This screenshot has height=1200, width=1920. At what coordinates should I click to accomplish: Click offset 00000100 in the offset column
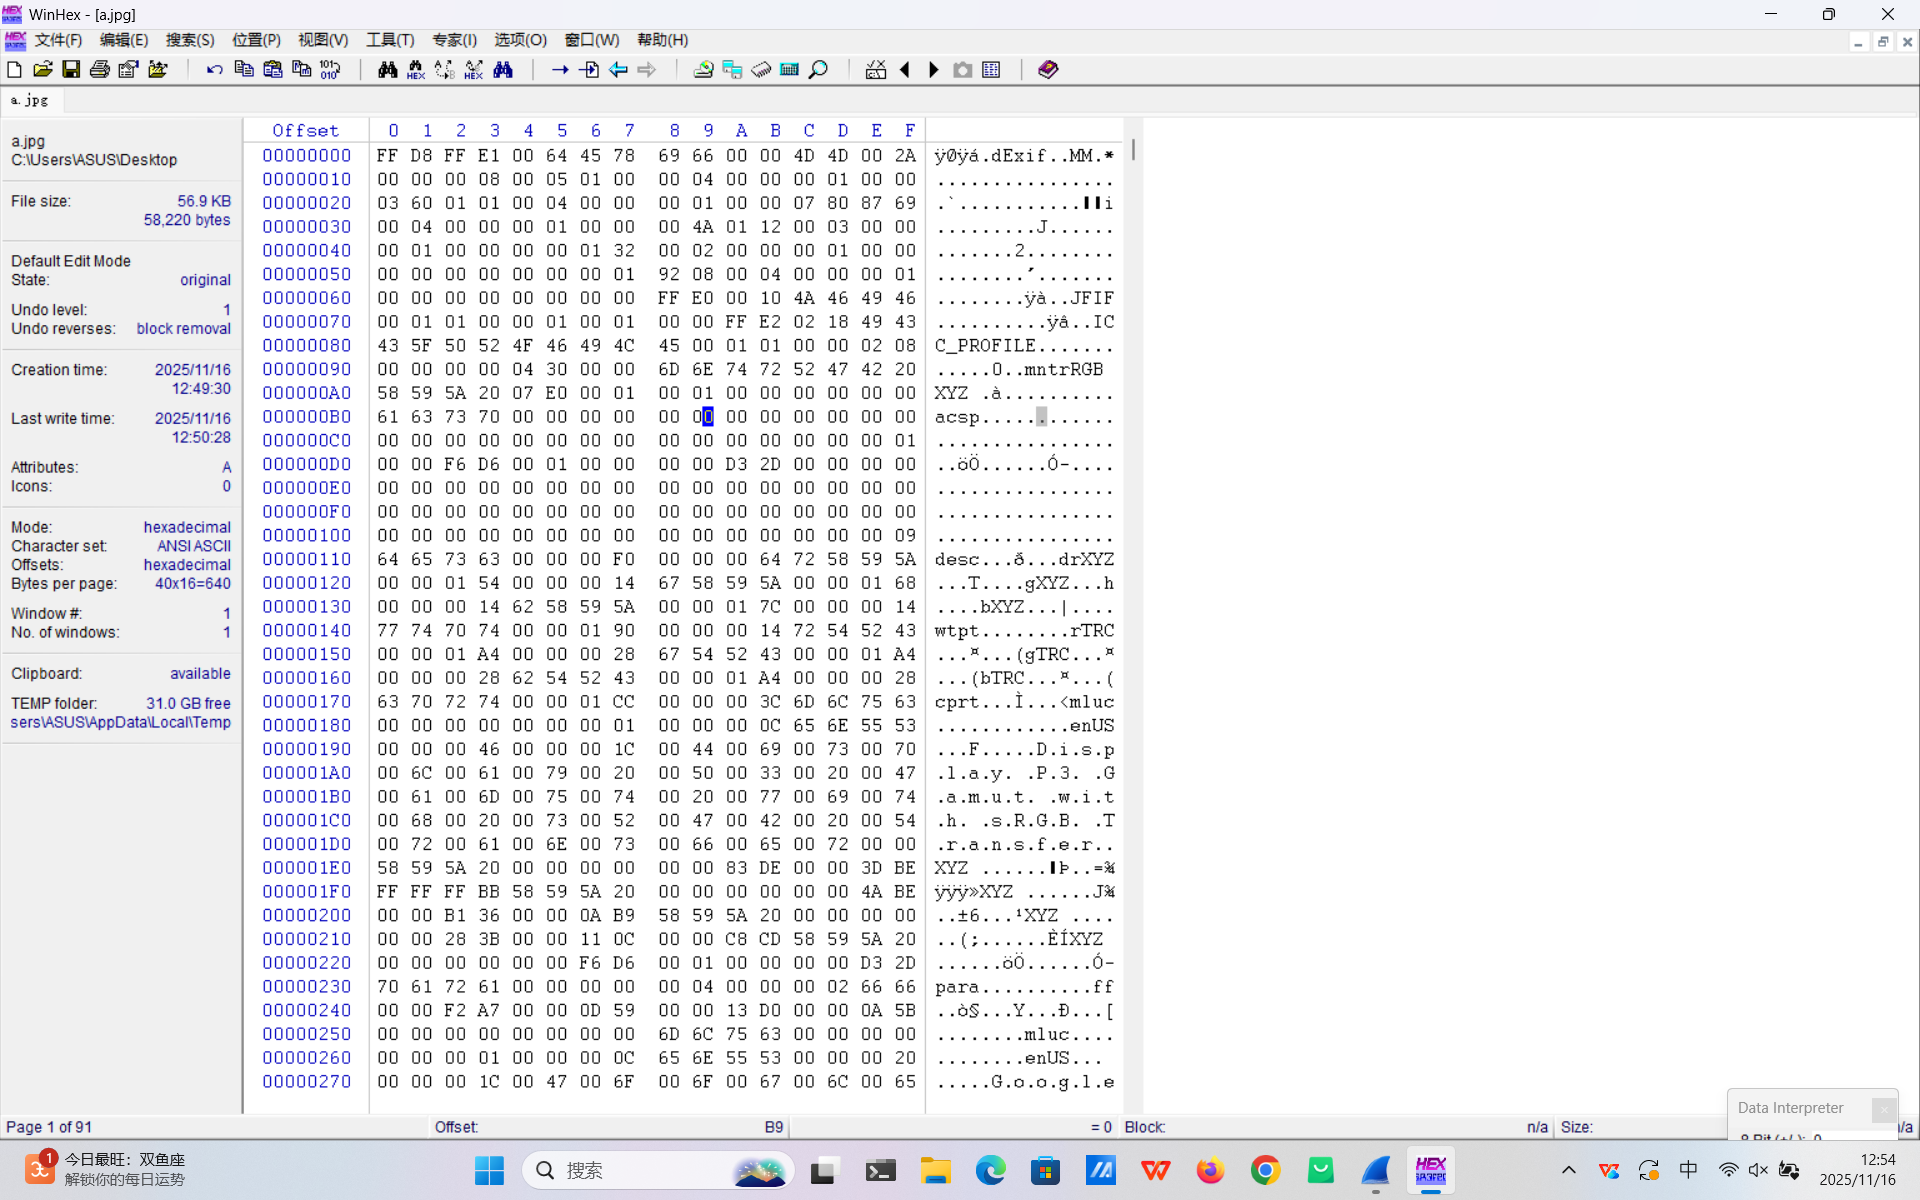coord(307,535)
